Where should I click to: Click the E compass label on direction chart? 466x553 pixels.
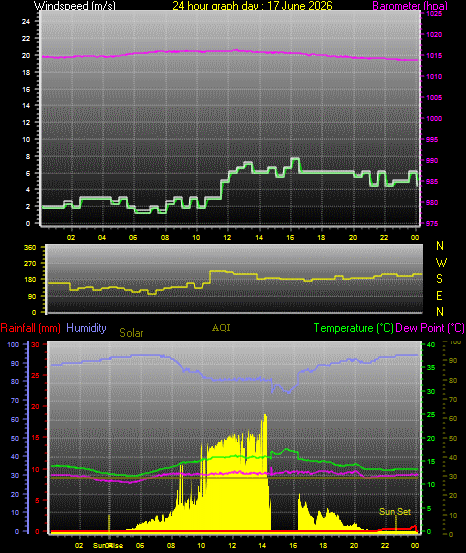click(x=440, y=296)
